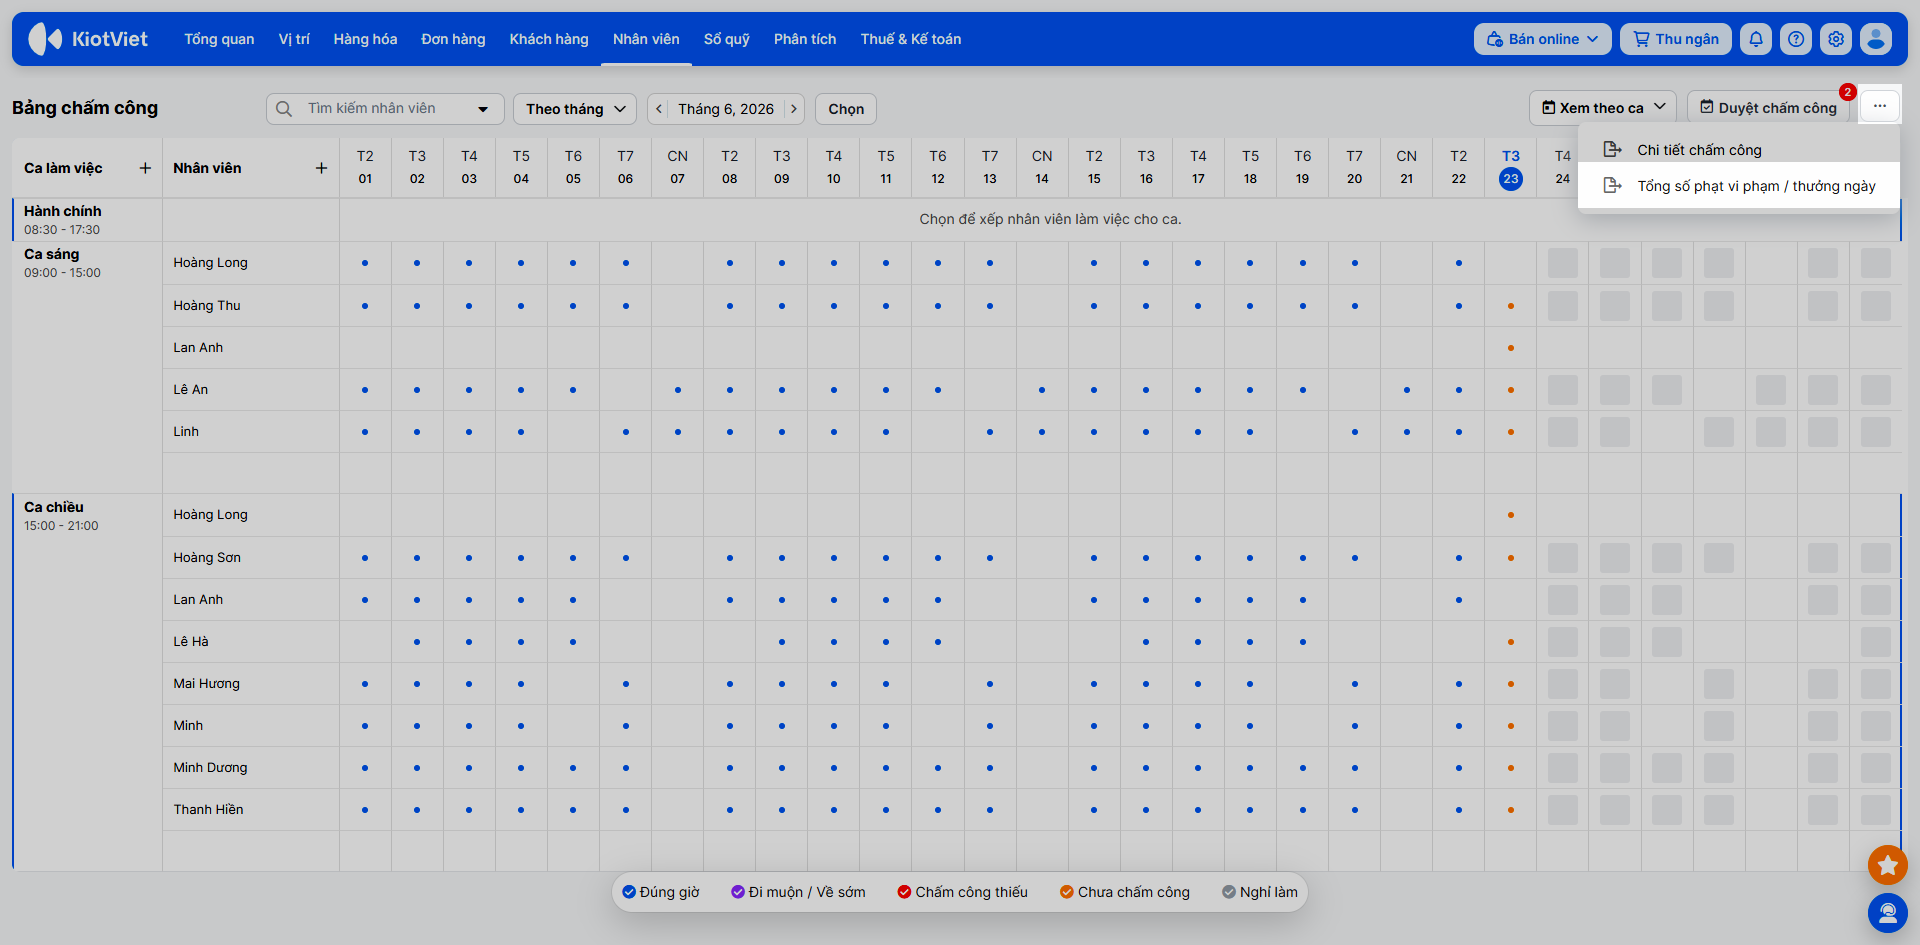Select Tổng số phạt vi phạm / thưởng ngày
1920x945 pixels.
point(1738,186)
